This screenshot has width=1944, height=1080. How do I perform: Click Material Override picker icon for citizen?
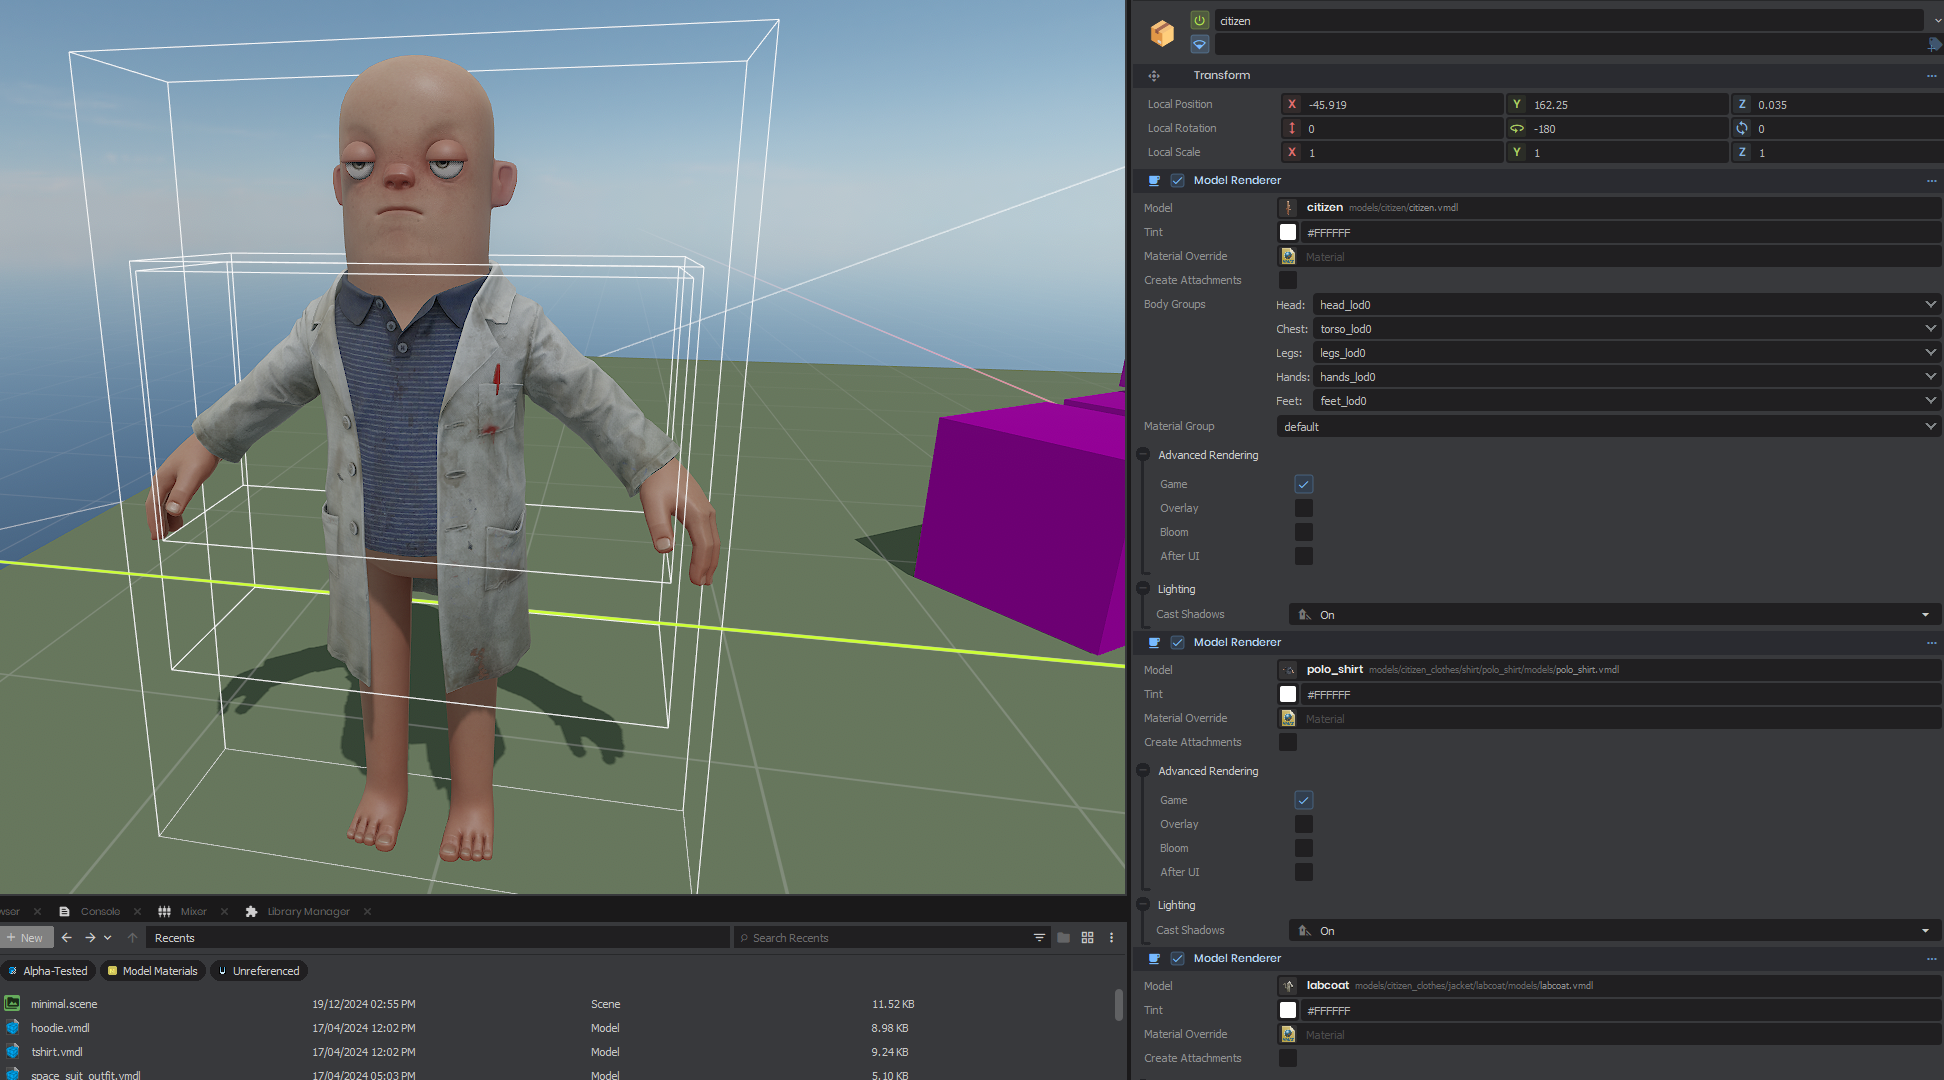1288,257
